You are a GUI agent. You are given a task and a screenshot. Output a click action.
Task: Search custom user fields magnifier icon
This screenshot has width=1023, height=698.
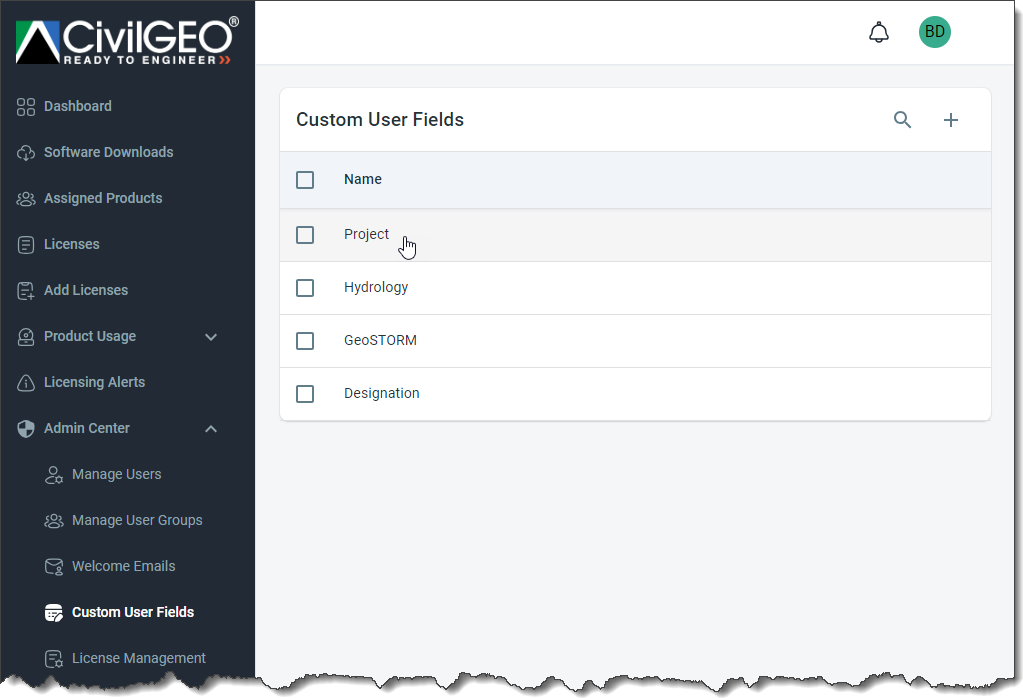click(x=902, y=119)
